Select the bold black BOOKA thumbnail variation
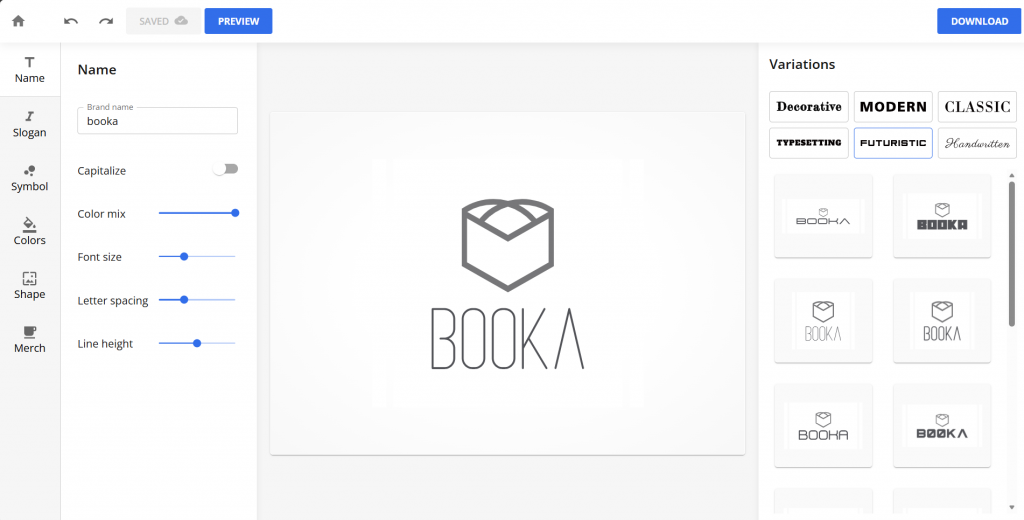Viewport: 1024px width, 520px height. (x=942, y=216)
